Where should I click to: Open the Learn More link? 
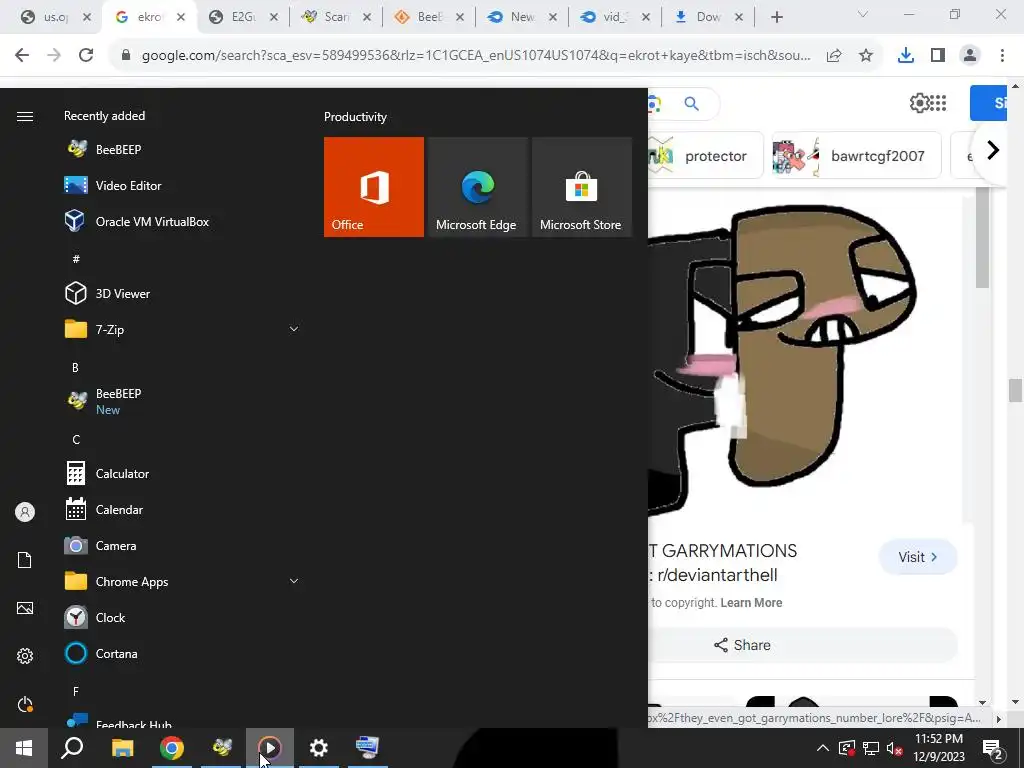pyautogui.click(x=751, y=602)
